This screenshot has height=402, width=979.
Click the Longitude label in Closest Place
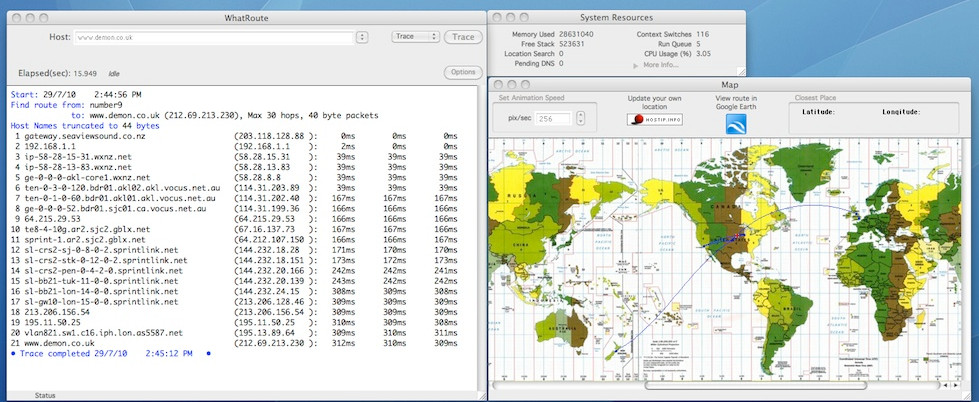(x=901, y=112)
